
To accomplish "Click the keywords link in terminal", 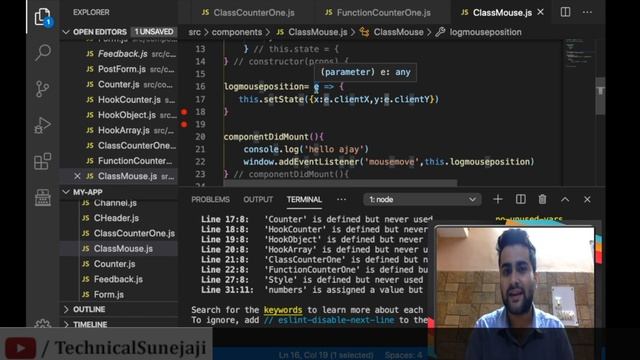I will 283,310.
